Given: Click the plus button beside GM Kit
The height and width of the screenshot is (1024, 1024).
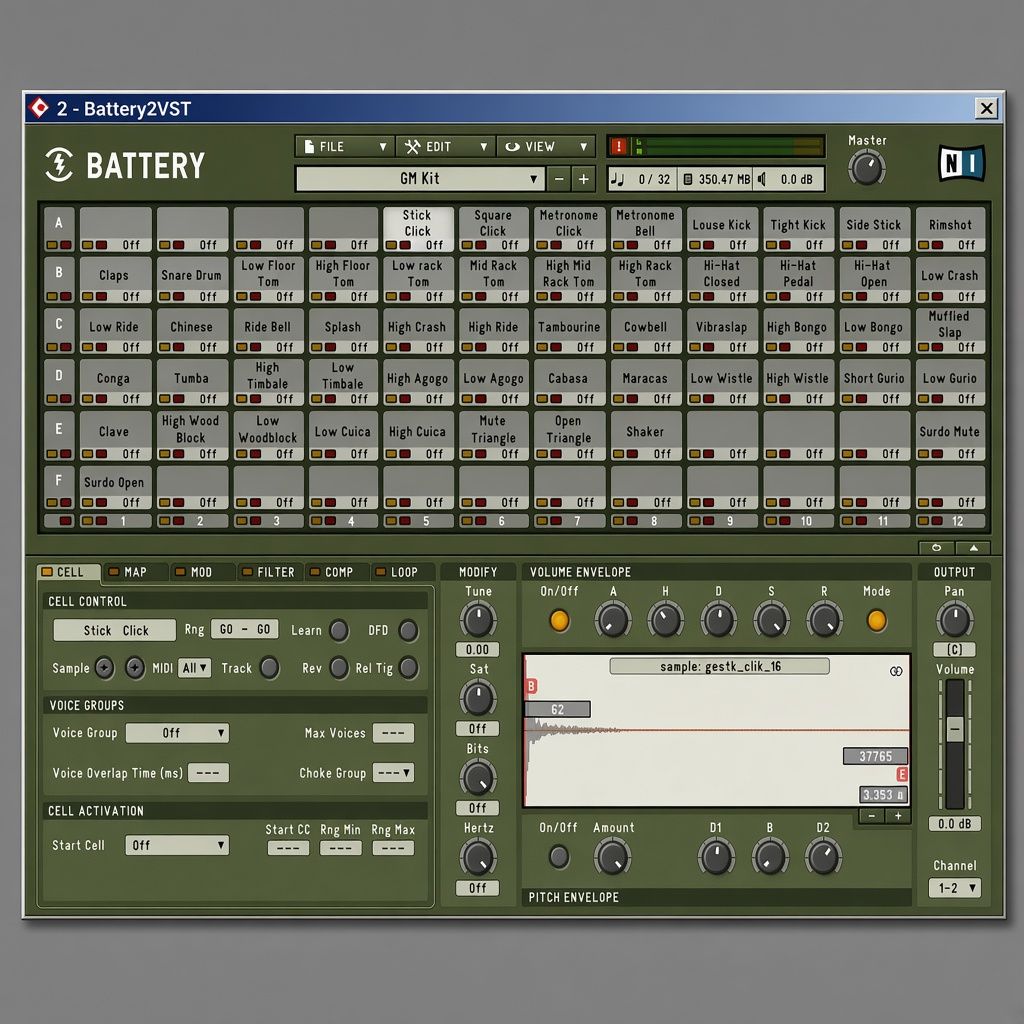Looking at the screenshot, I should 583,178.
